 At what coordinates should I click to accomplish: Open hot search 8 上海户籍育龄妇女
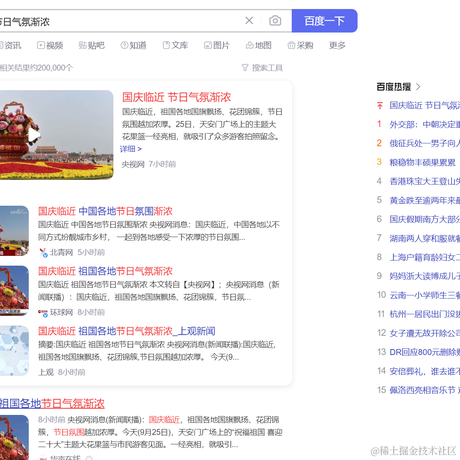point(425,257)
